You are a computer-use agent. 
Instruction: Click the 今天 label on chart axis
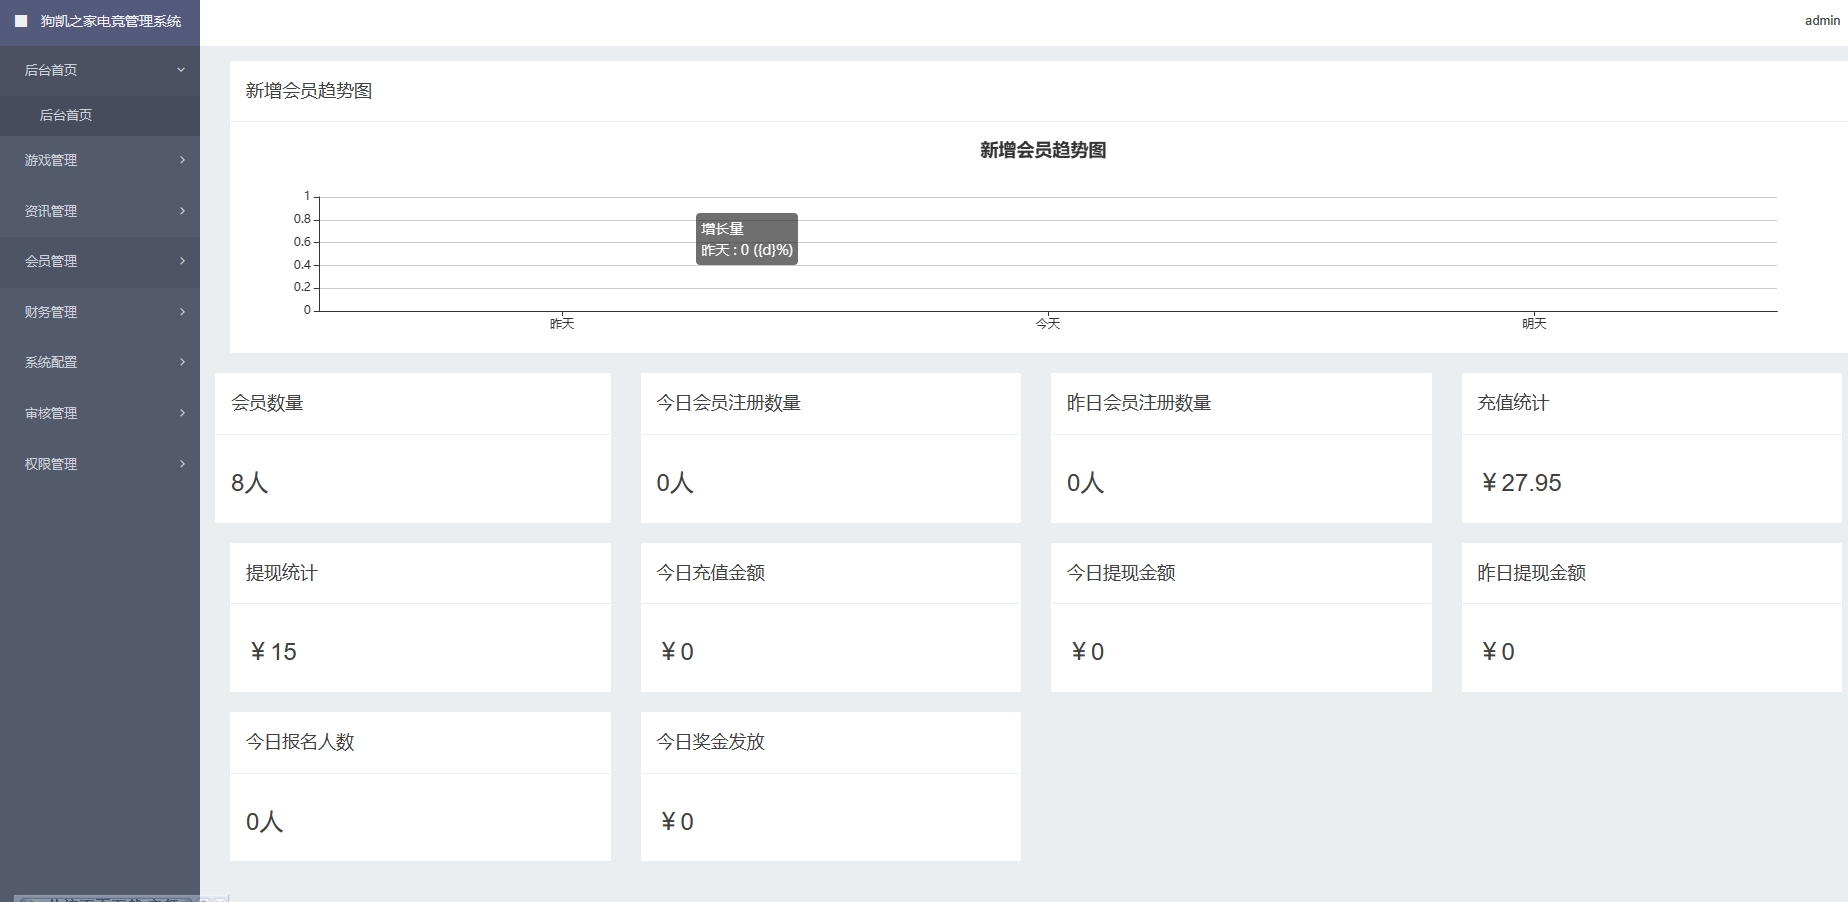pyautogui.click(x=1047, y=324)
